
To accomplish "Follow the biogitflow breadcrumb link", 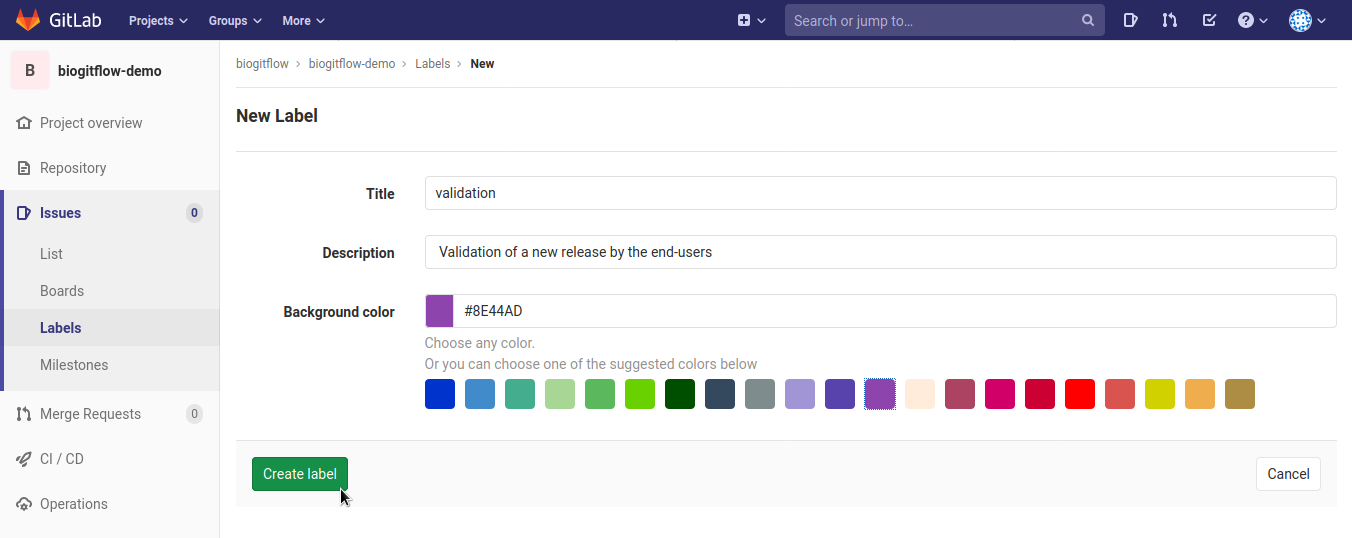I will pyautogui.click(x=262, y=63).
